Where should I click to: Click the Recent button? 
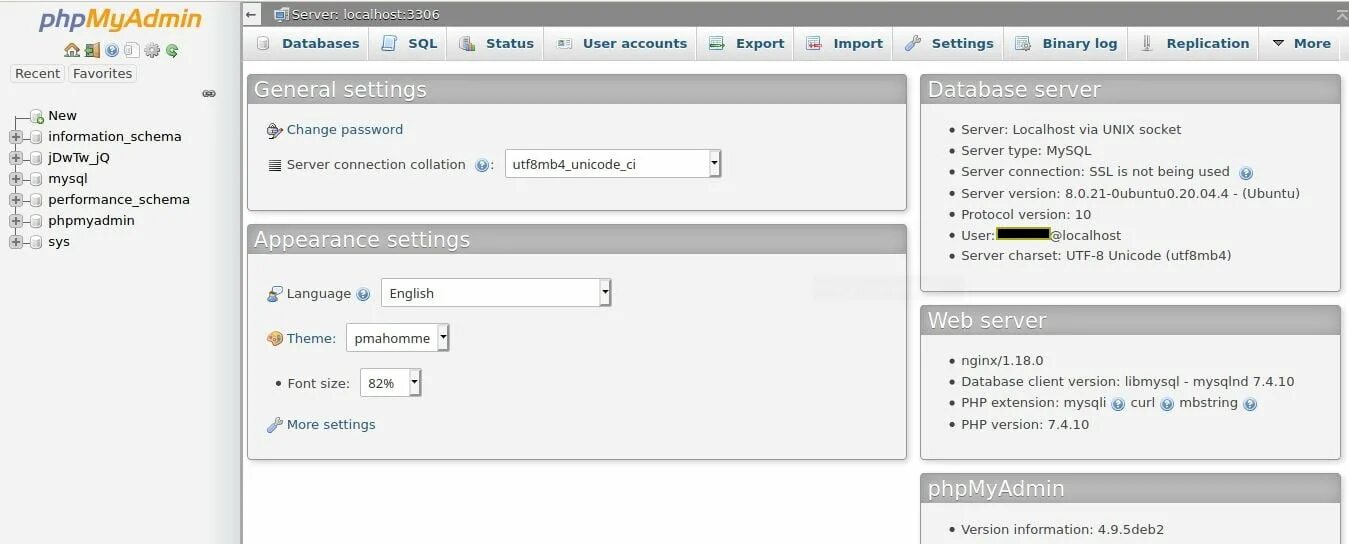[38, 73]
